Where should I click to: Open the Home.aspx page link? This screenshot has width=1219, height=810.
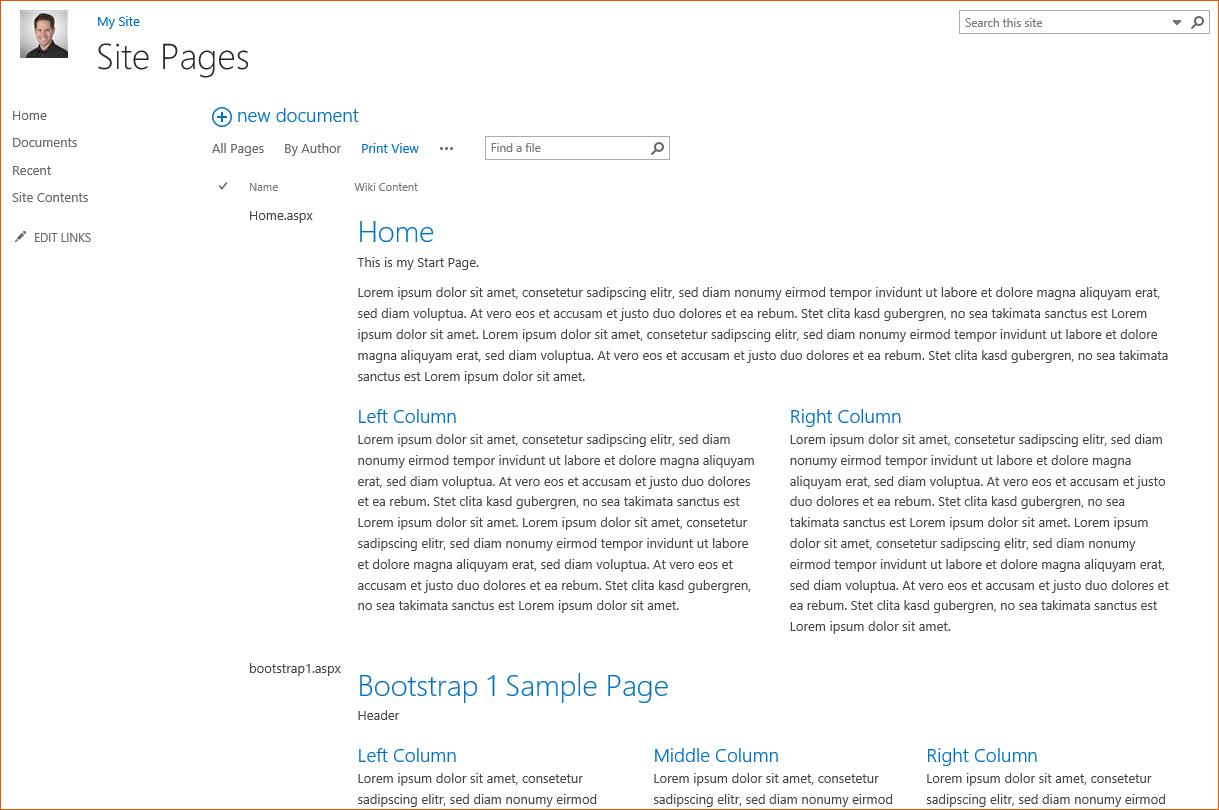tap(280, 215)
